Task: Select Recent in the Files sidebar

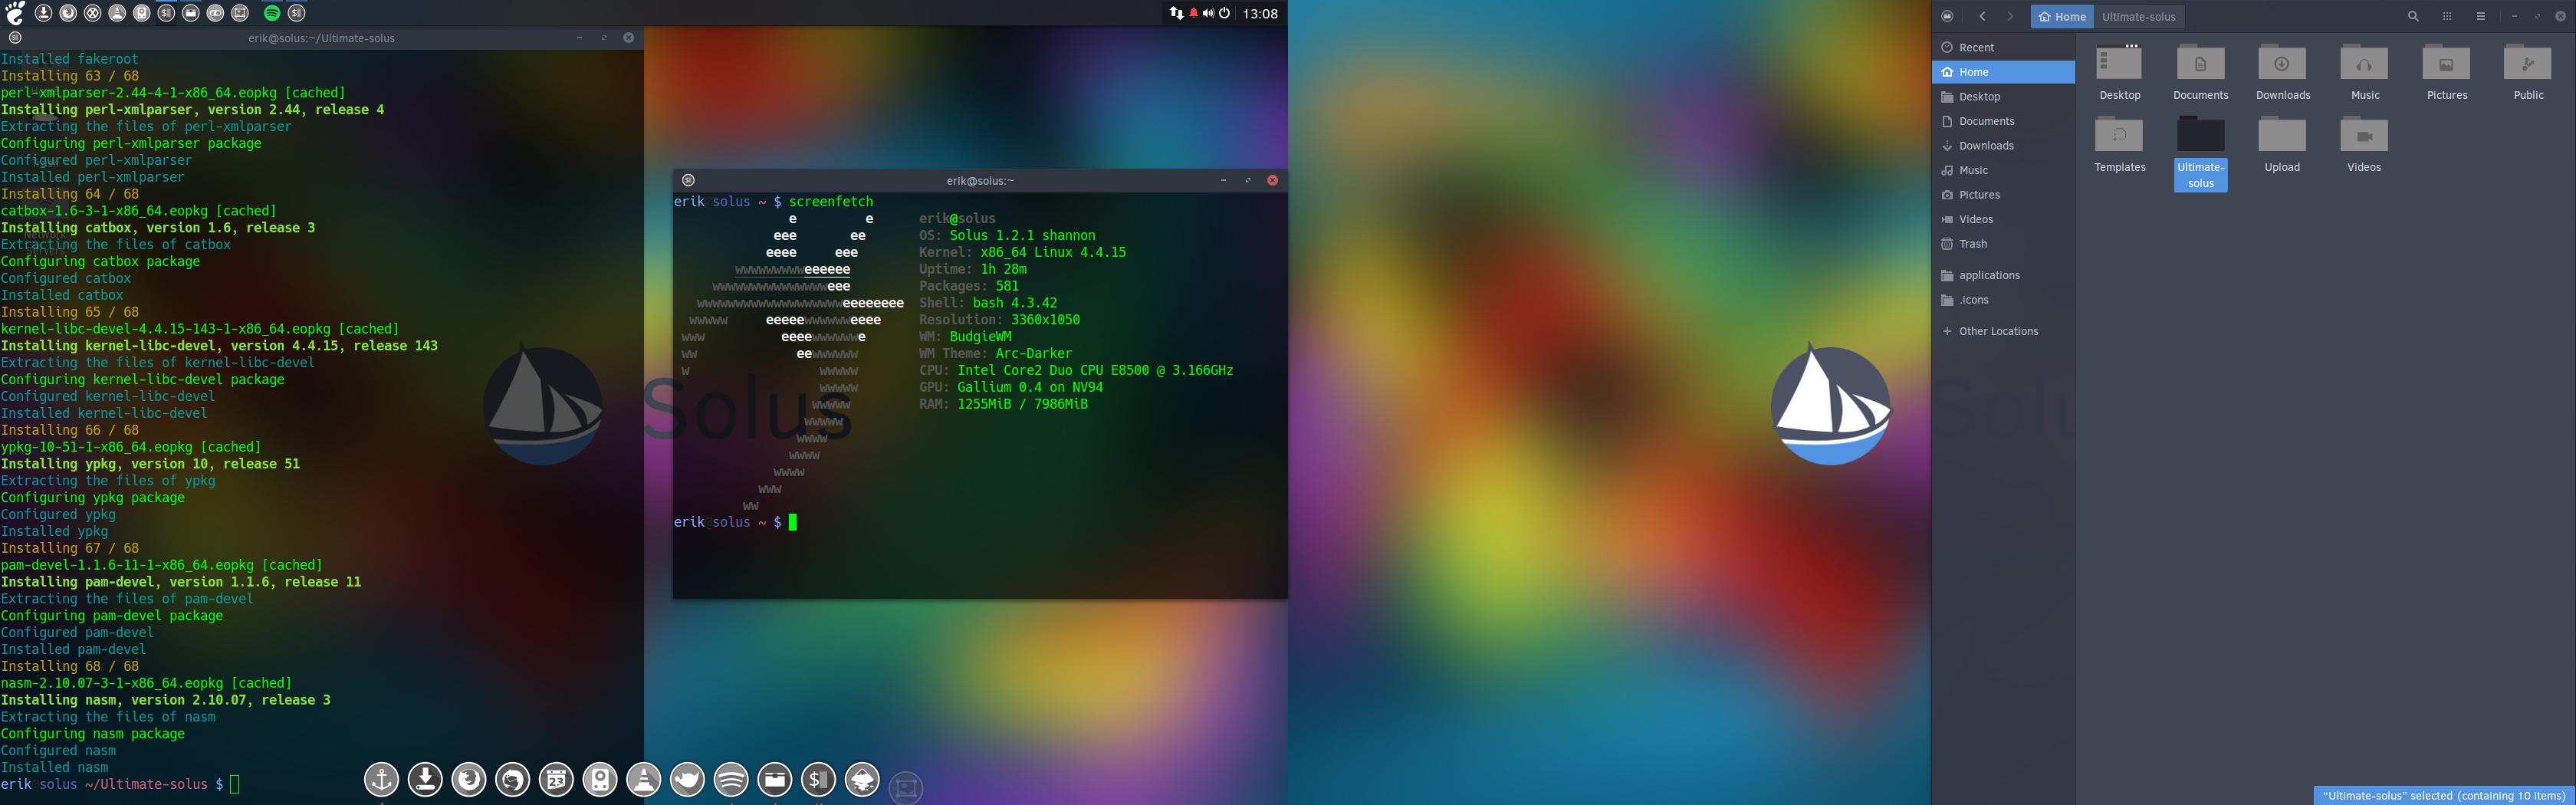Action: (x=2003, y=47)
